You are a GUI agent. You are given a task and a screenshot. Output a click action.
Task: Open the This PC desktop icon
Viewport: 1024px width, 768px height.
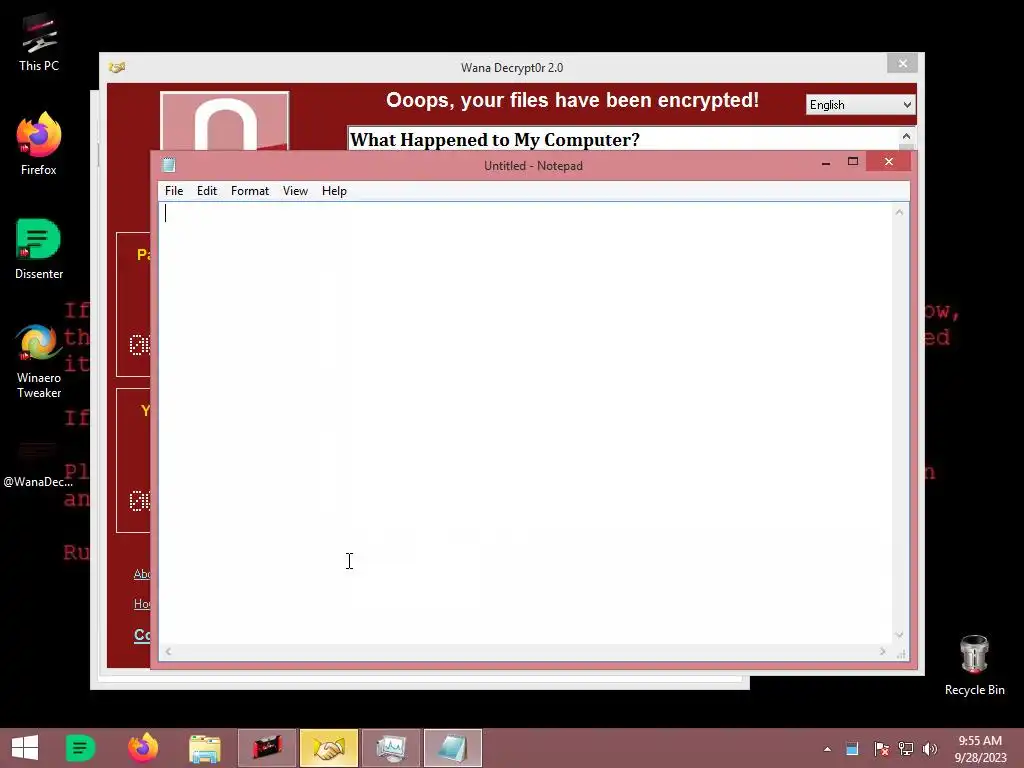point(39,42)
